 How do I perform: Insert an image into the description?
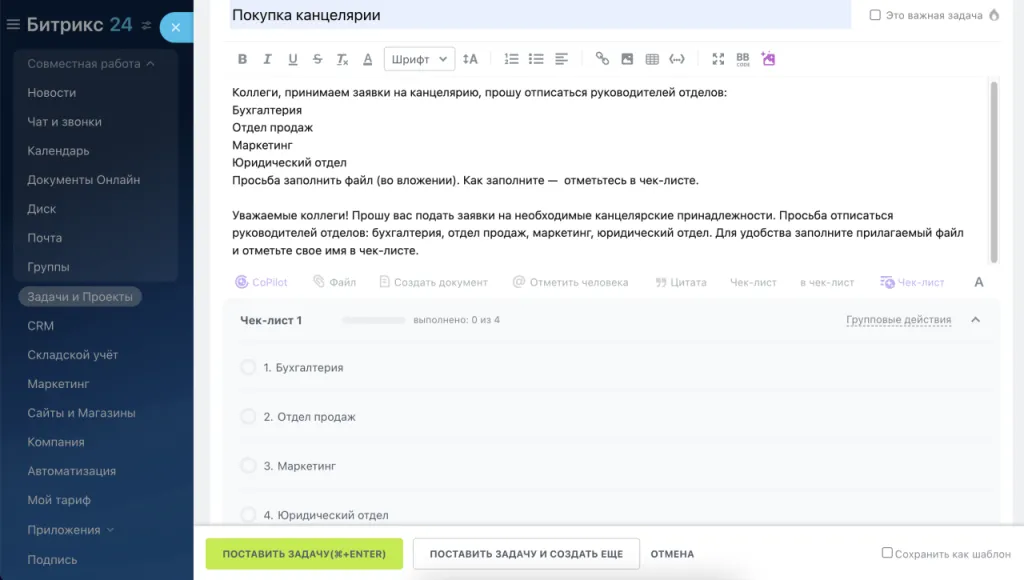[x=627, y=59]
